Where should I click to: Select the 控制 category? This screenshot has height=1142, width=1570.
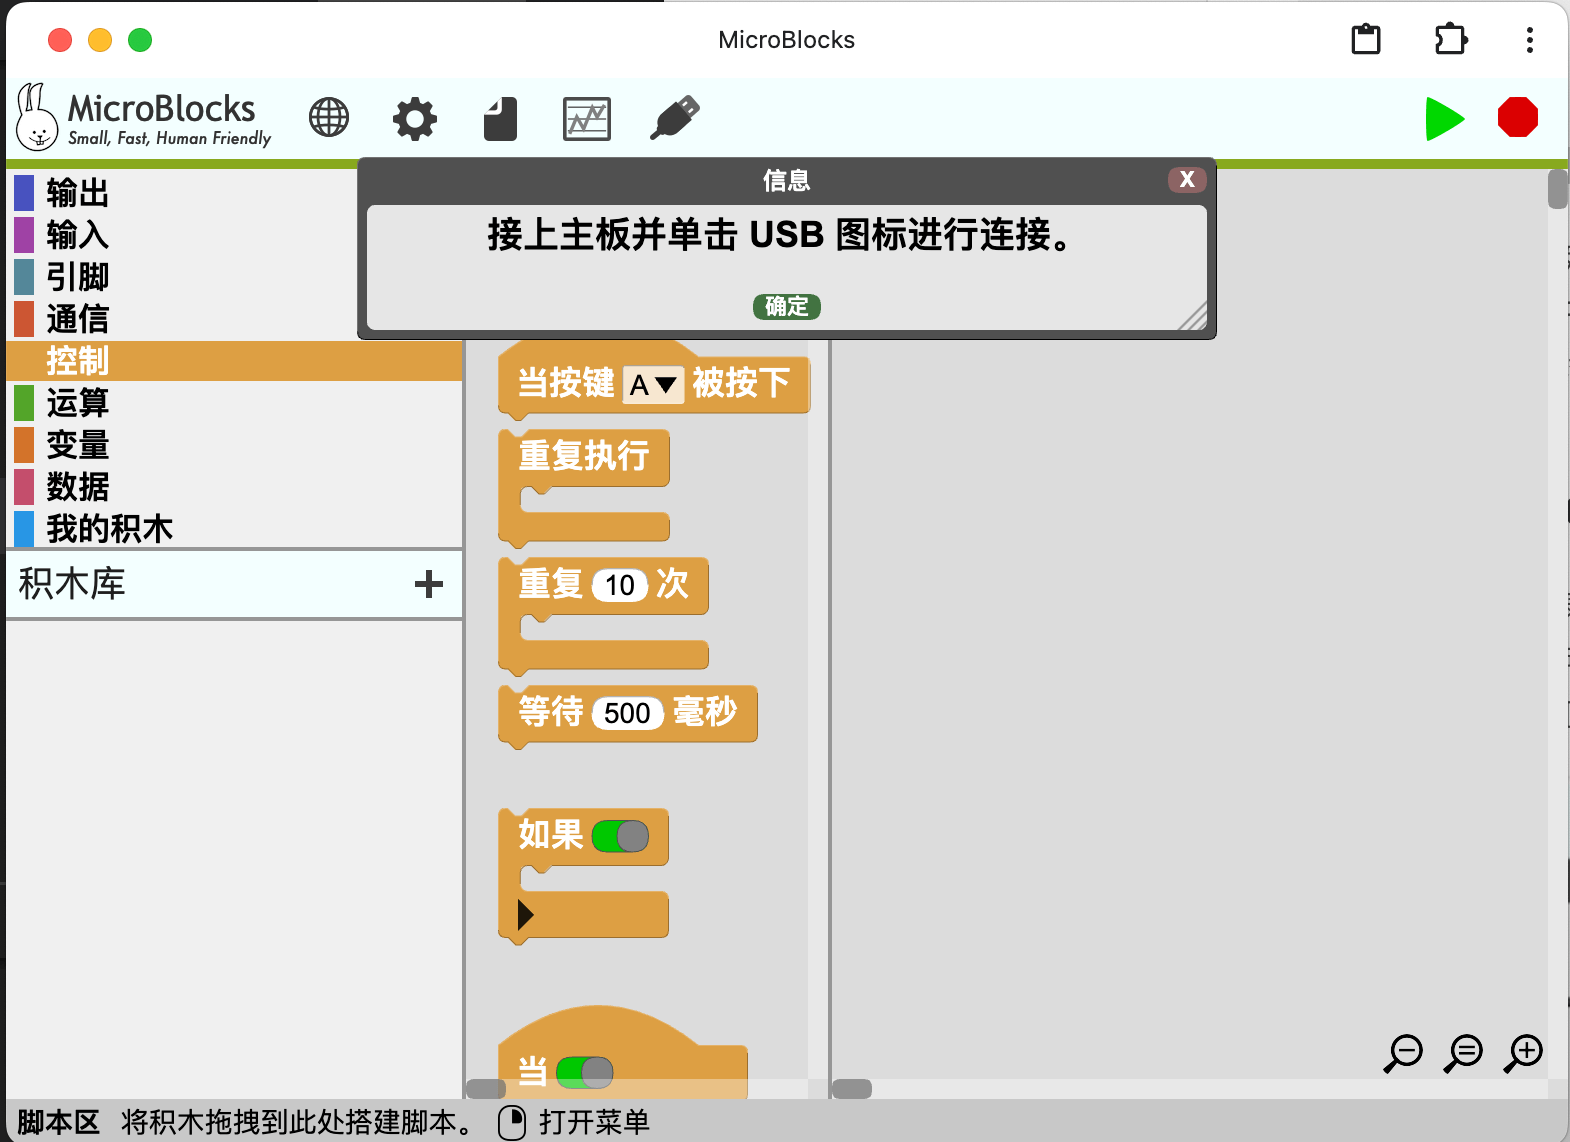[234, 361]
